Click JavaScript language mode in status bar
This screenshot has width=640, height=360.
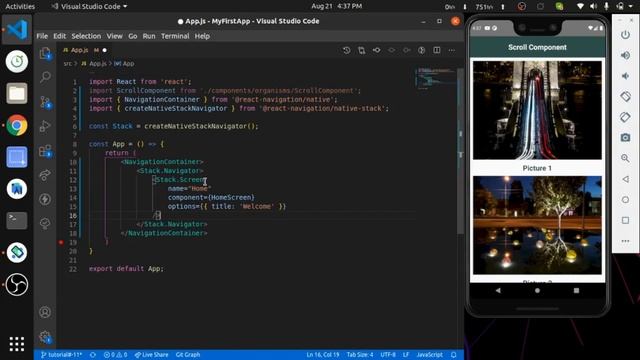click(x=429, y=355)
